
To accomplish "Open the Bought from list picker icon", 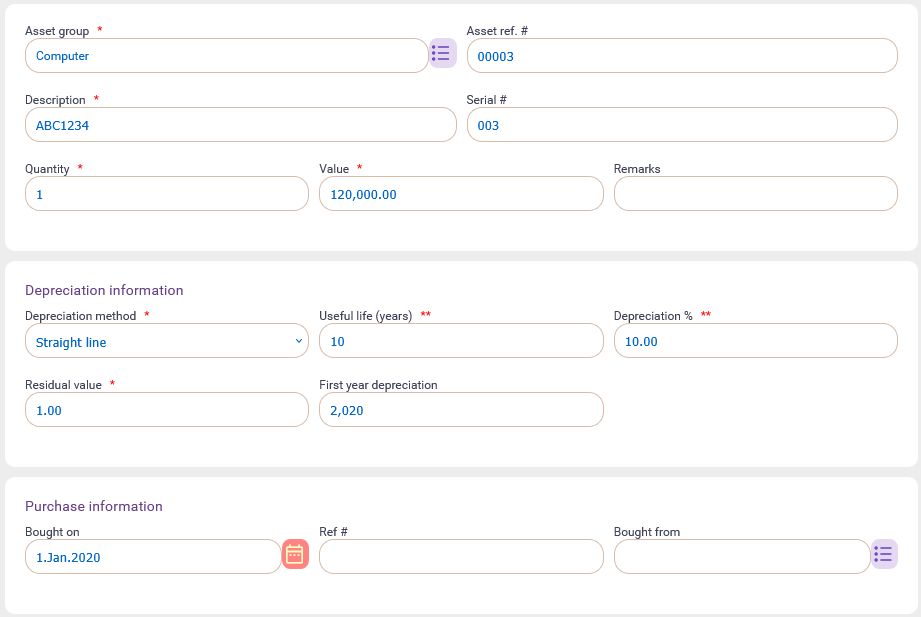I will click(x=884, y=554).
